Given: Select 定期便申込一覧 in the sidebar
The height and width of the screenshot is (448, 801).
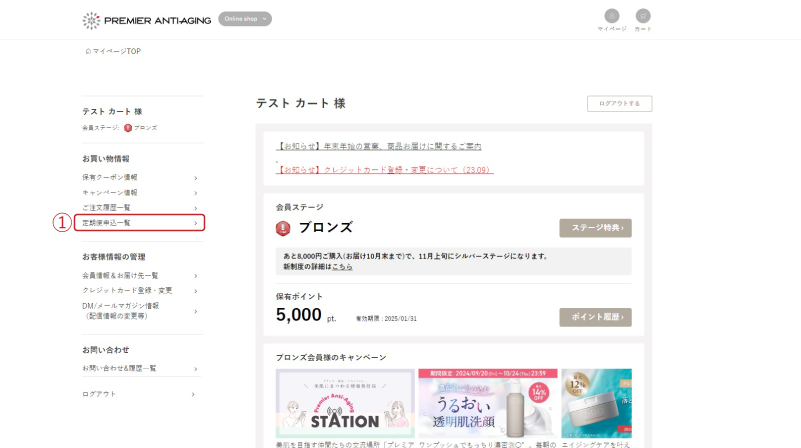Looking at the screenshot, I should point(139,222).
